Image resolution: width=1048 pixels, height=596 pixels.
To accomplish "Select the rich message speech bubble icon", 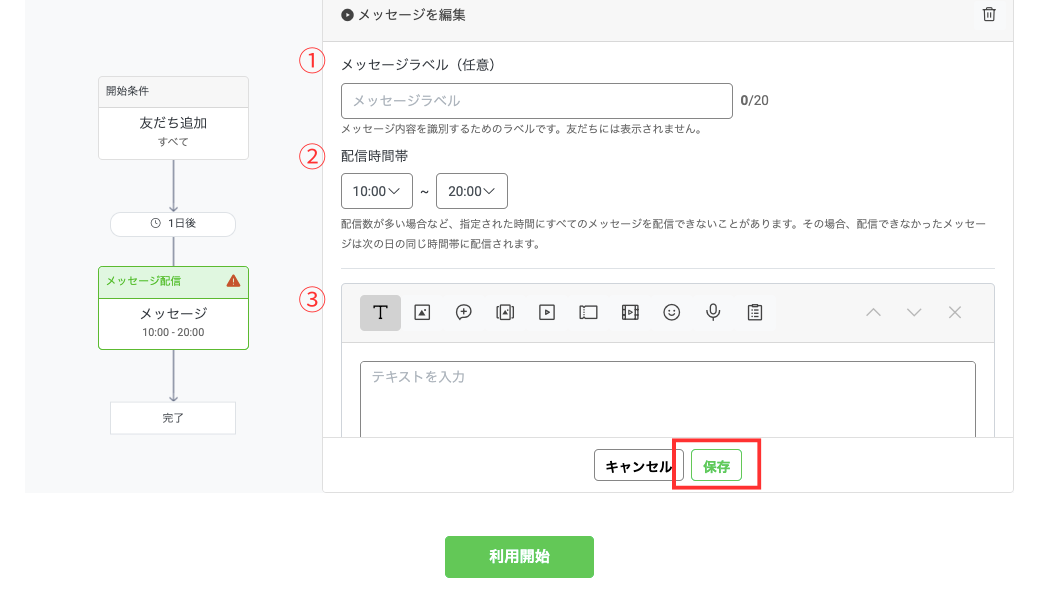I will click(x=464, y=312).
